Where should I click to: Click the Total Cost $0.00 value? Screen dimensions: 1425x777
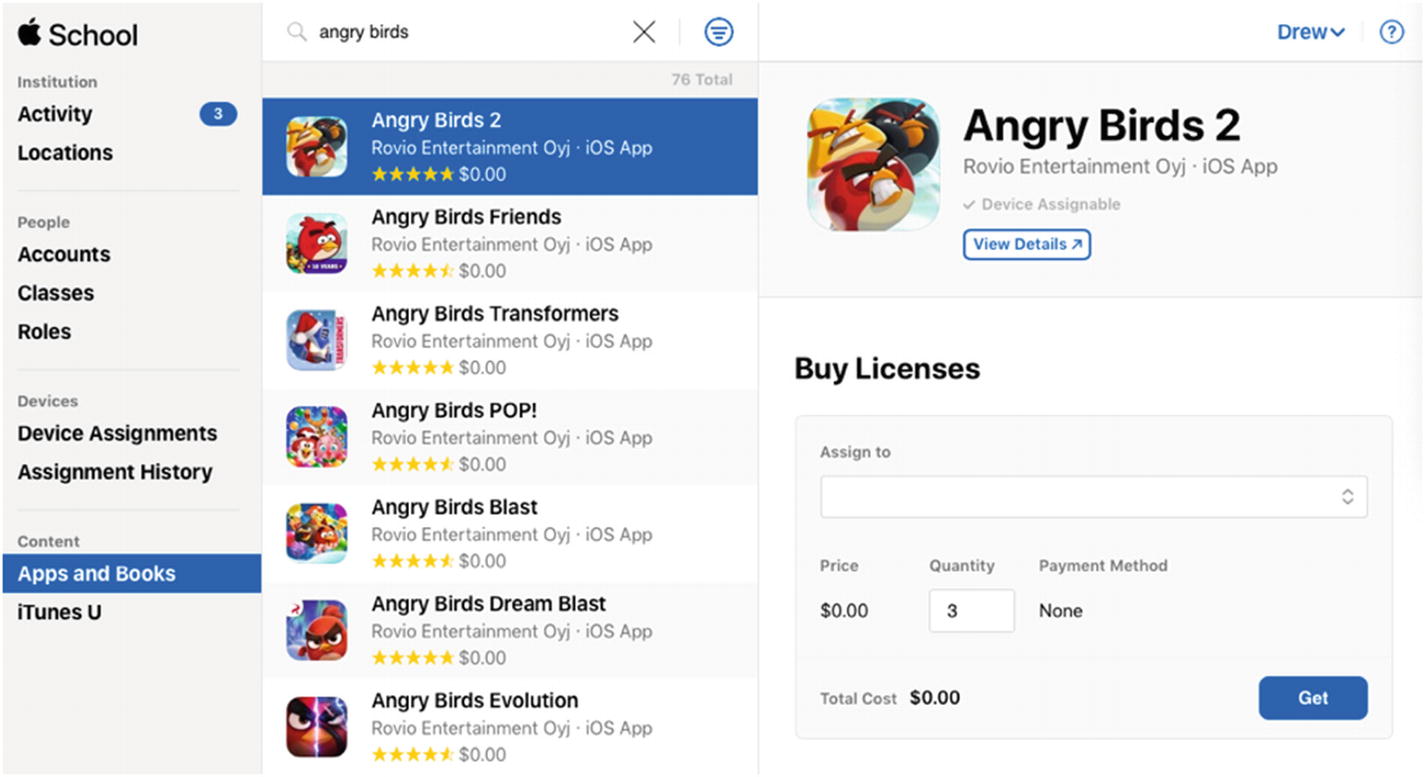935,698
